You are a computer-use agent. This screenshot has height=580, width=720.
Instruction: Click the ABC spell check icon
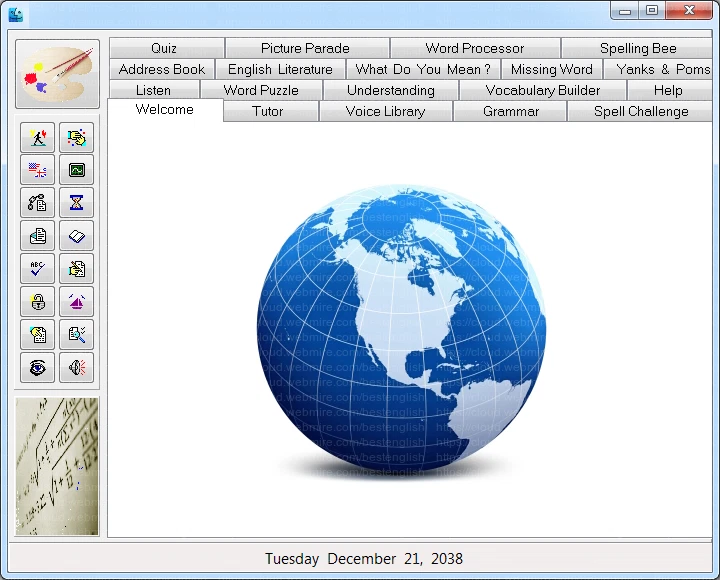tap(37, 269)
